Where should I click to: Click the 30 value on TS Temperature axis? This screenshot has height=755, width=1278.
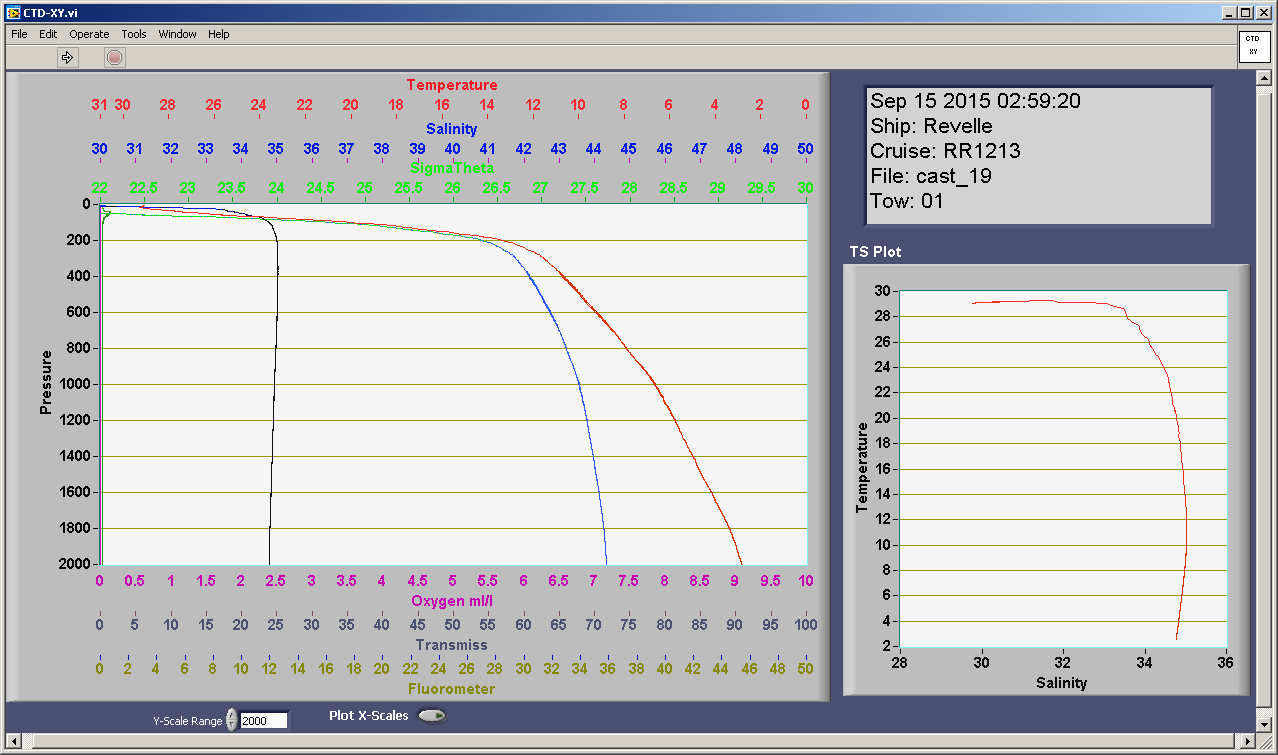click(x=884, y=292)
